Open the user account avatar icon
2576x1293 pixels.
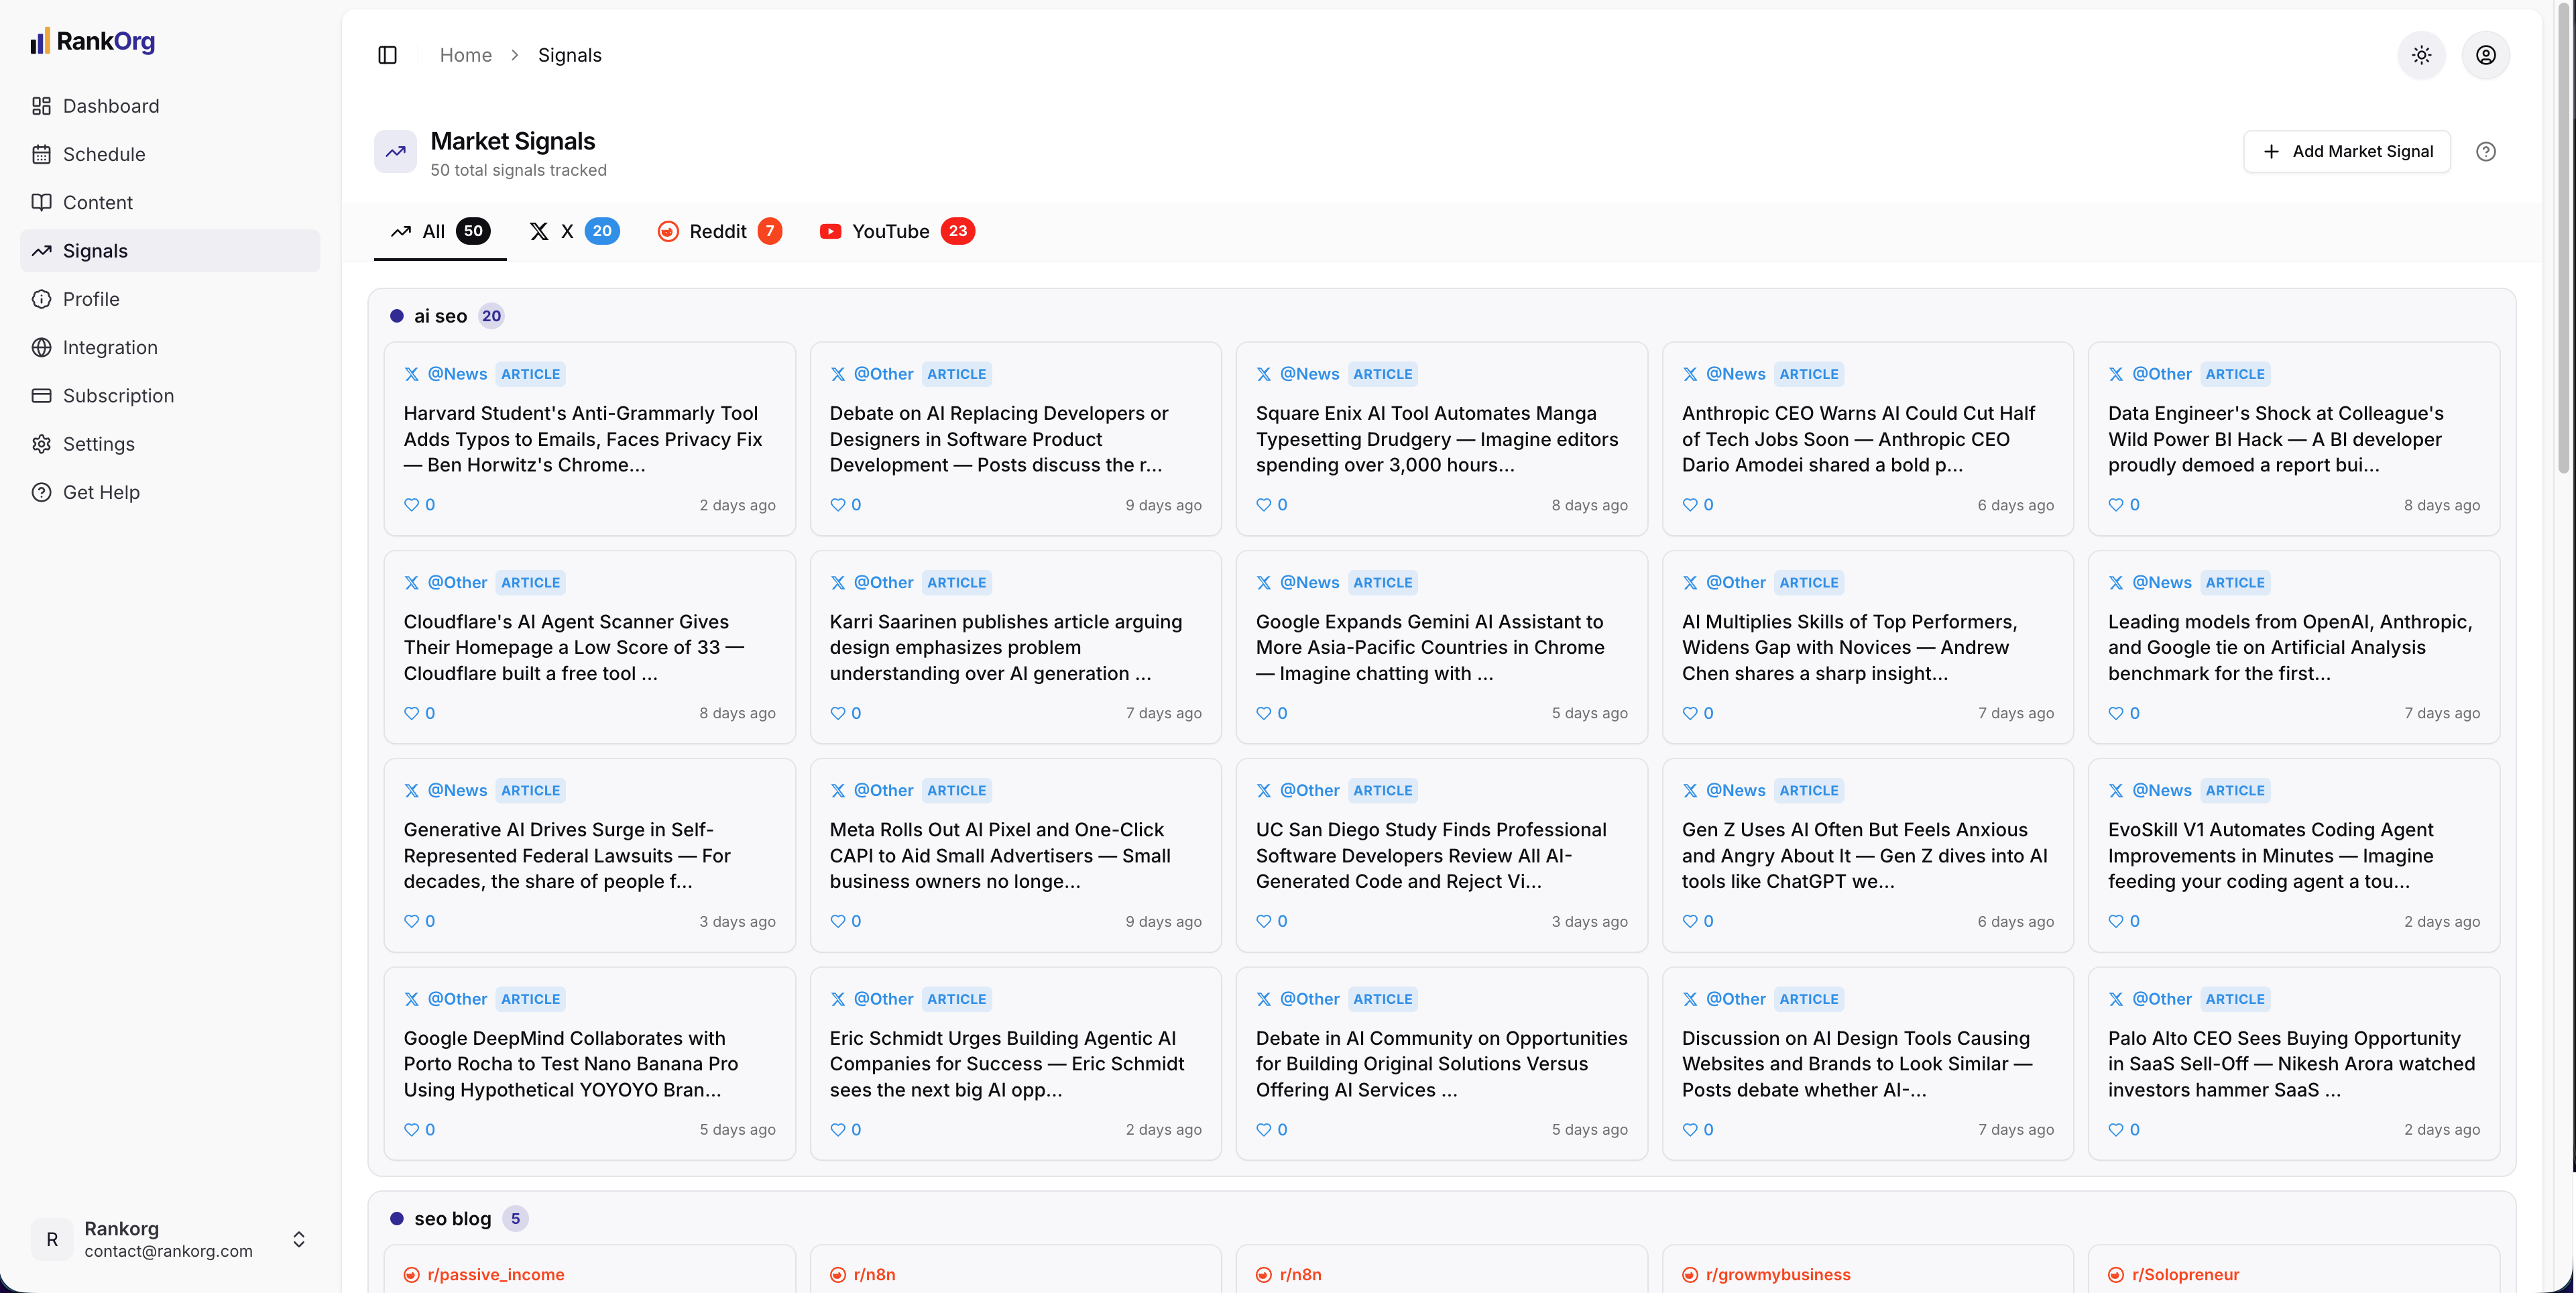[2485, 55]
